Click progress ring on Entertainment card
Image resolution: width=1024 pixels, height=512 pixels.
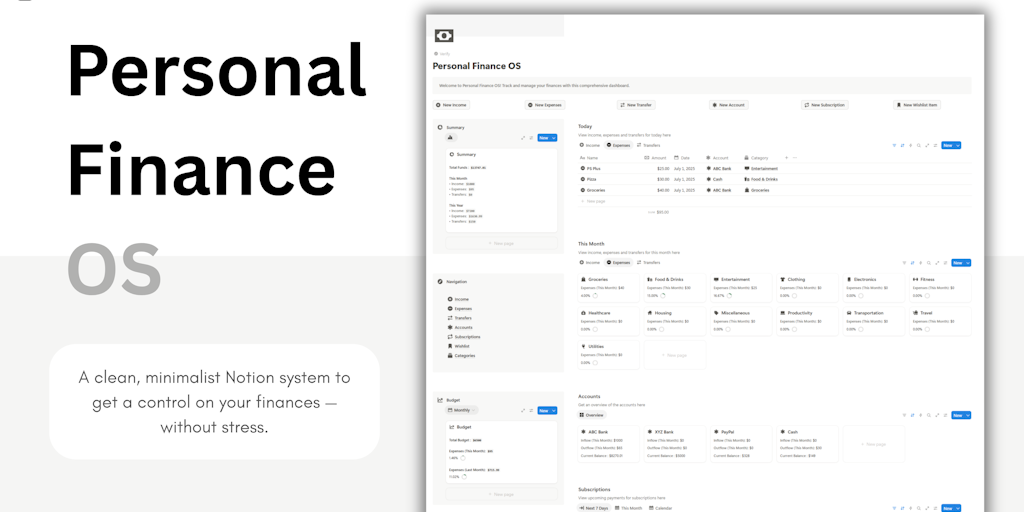[x=729, y=295]
